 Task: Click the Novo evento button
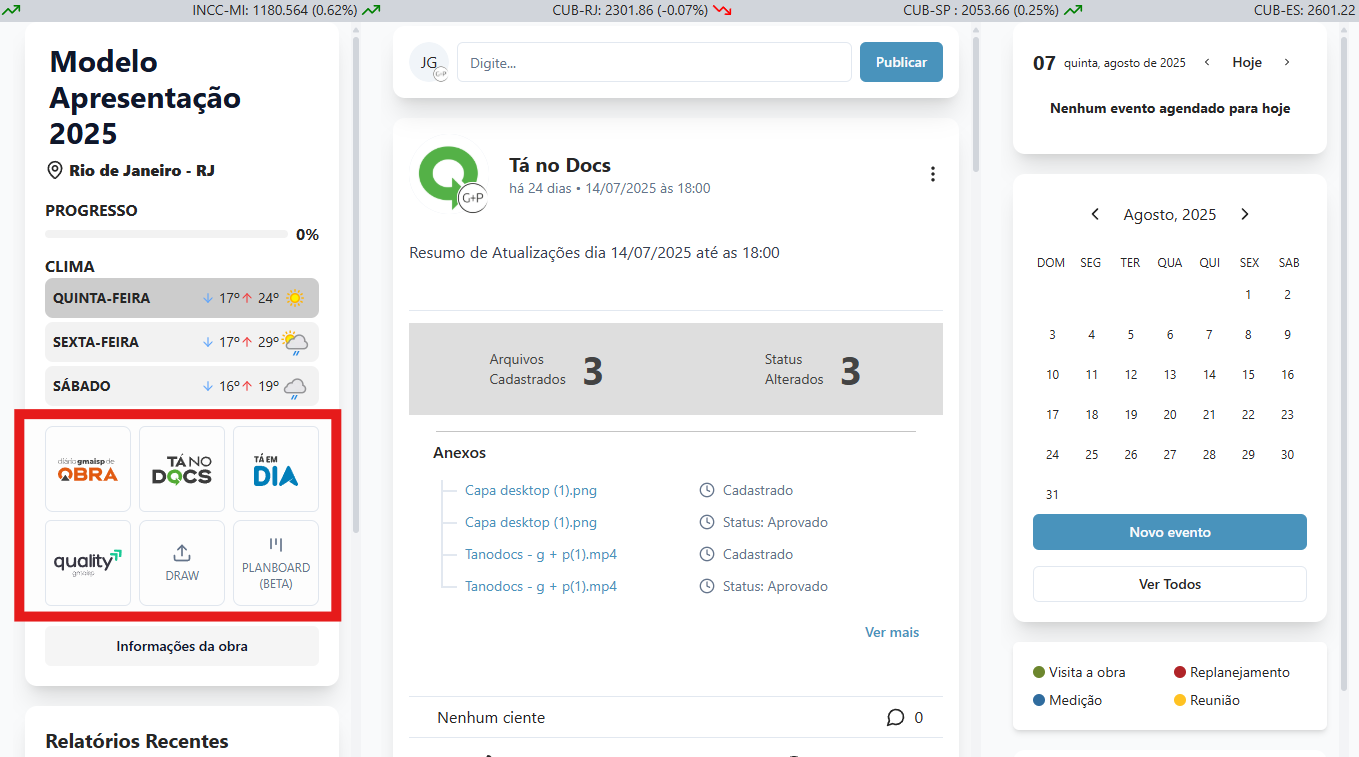1169,532
